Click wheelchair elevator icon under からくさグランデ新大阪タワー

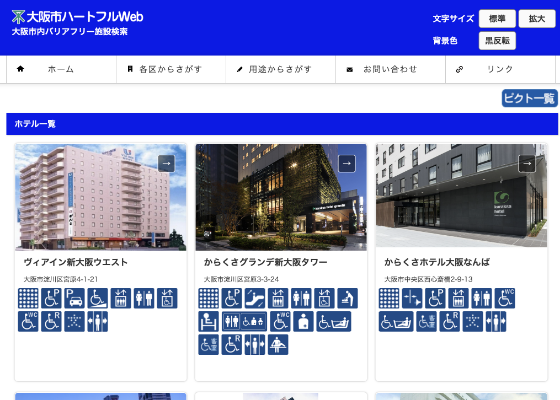pyautogui.click(x=324, y=298)
